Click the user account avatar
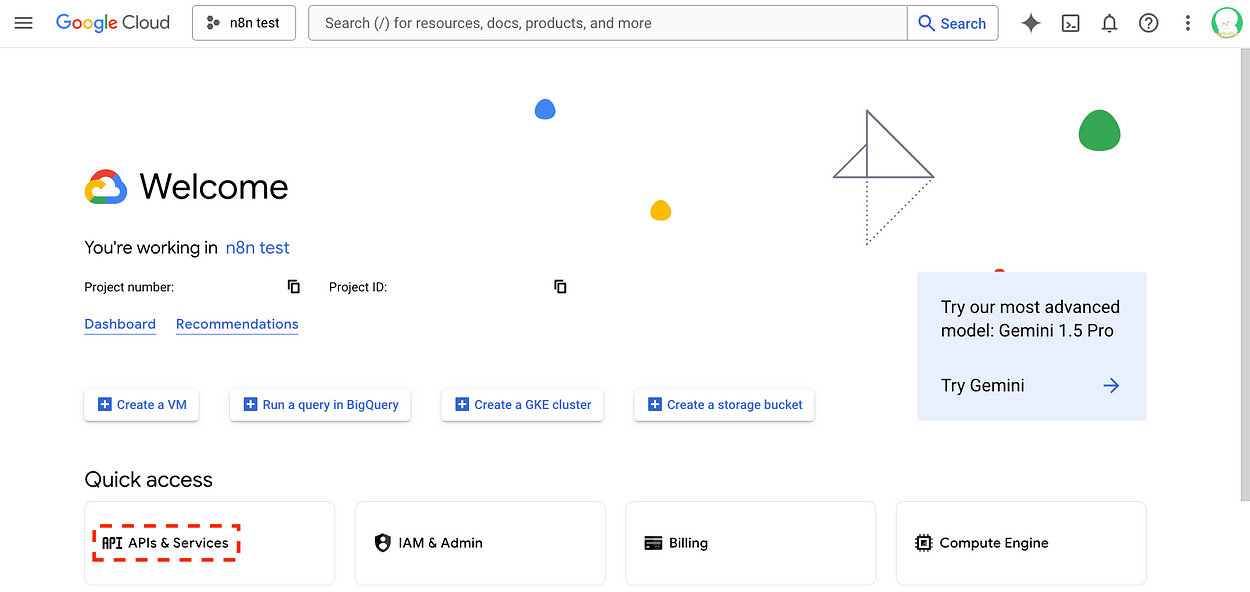The height and width of the screenshot is (592, 1250). (x=1227, y=23)
